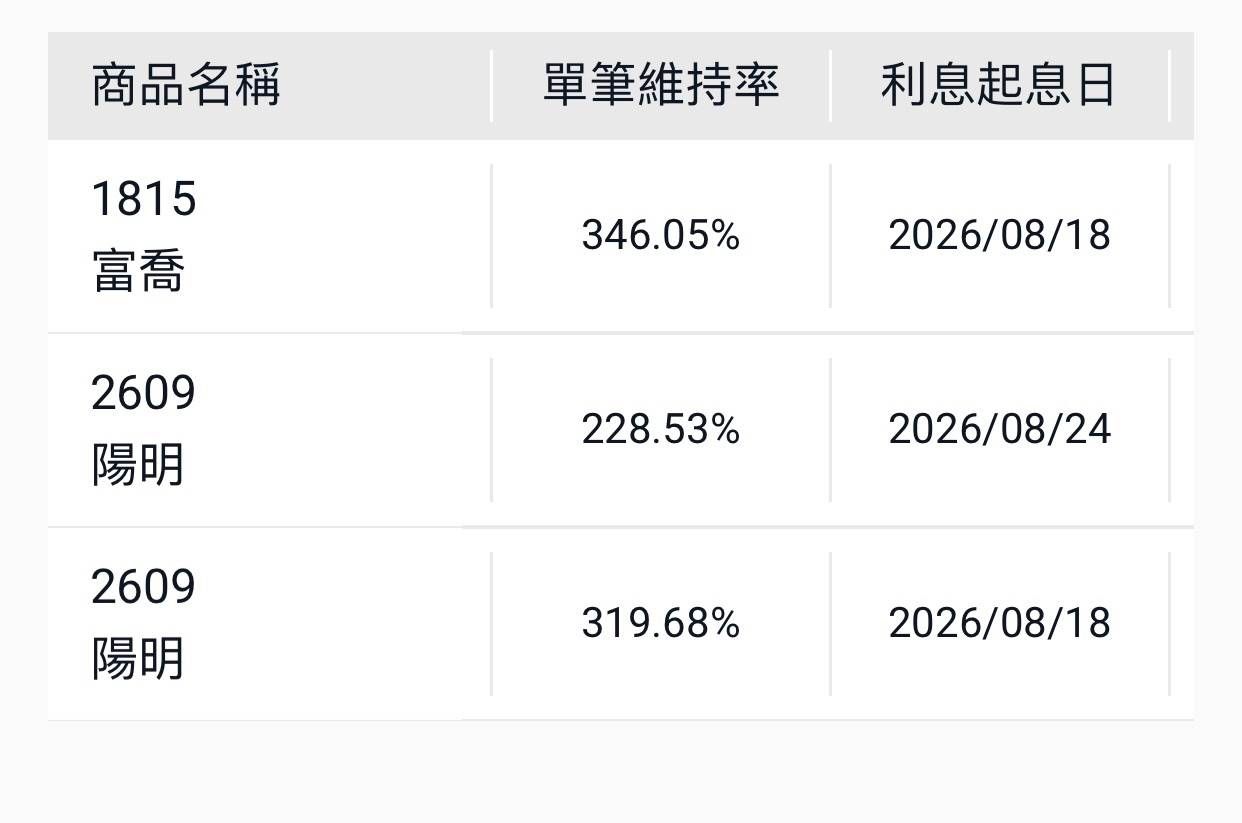Tap the 346.05% maintenance rate cell
The width and height of the screenshot is (1242, 823).
[661, 236]
